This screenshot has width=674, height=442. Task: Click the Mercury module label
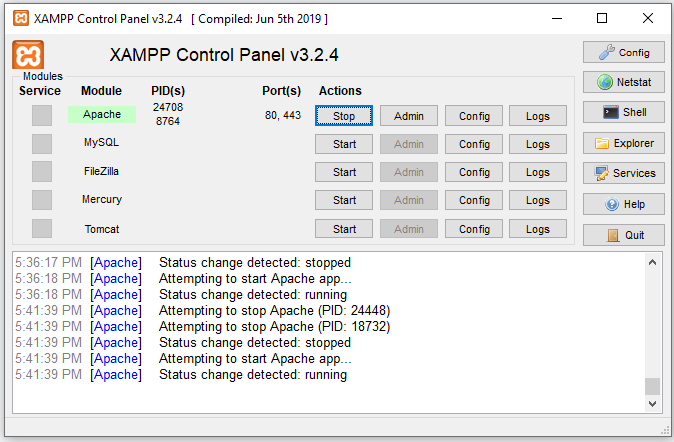pyautogui.click(x=102, y=200)
